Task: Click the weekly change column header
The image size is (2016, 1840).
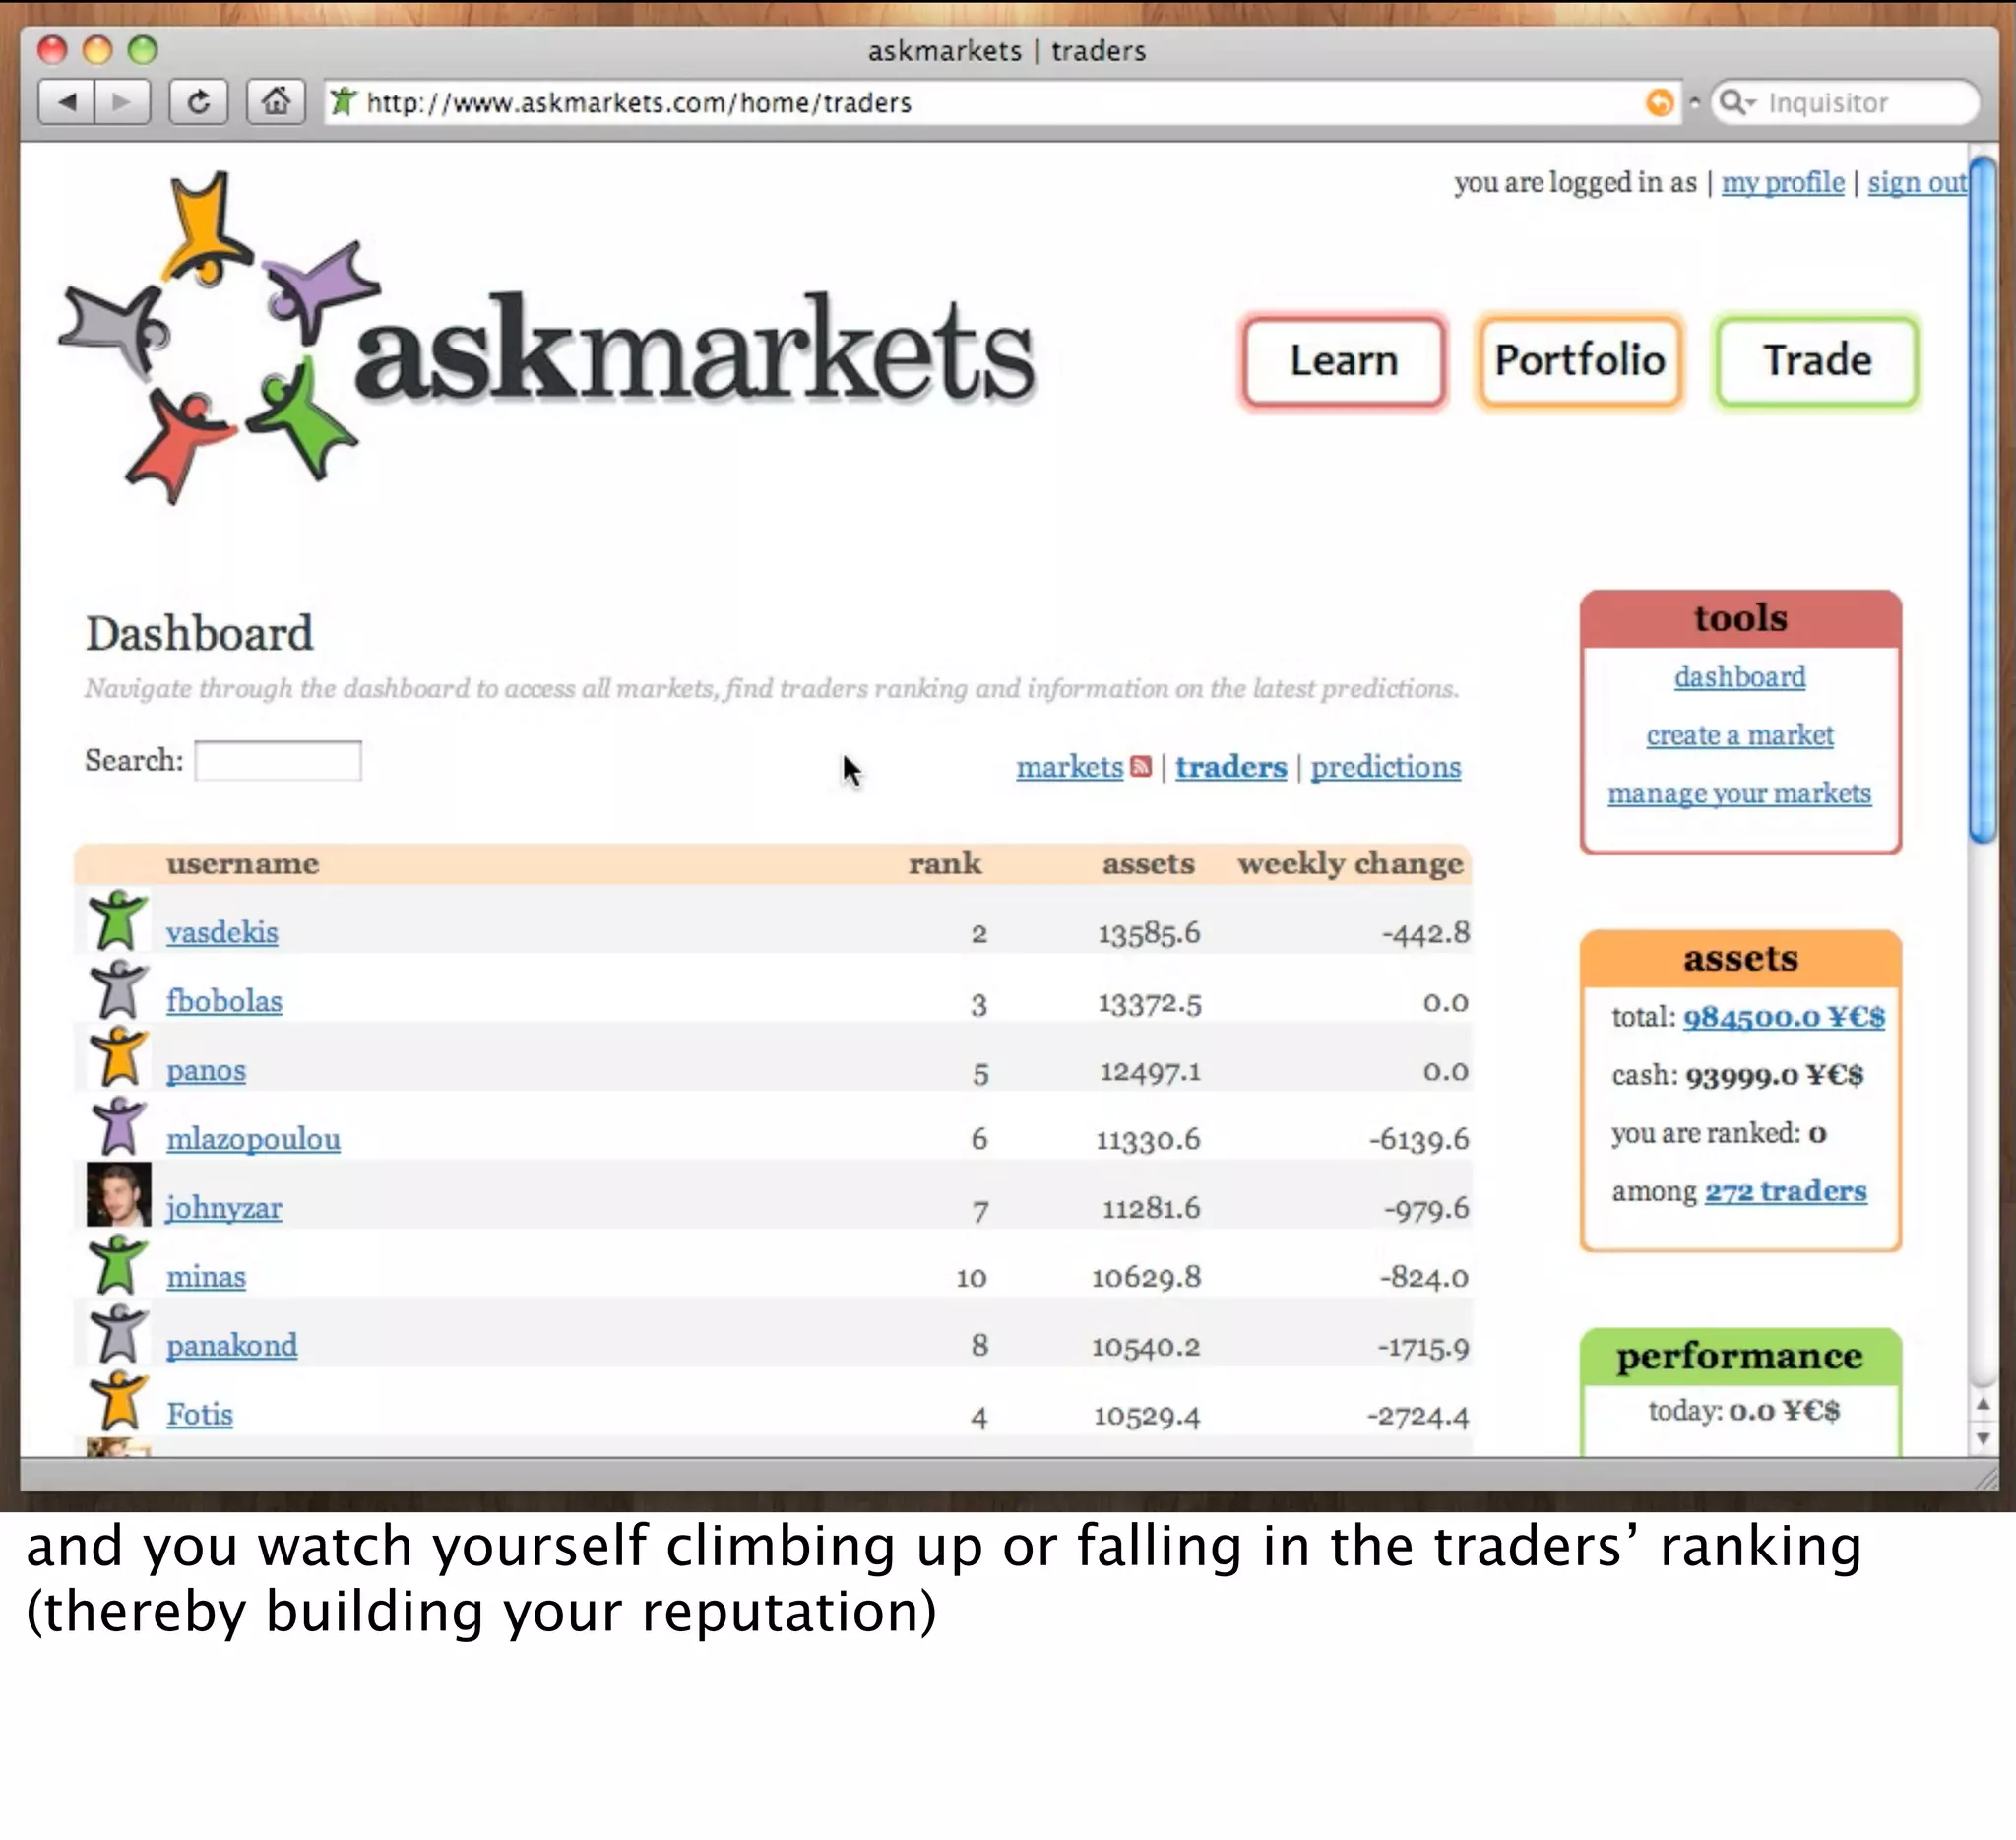Action: (x=1350, y=864)
